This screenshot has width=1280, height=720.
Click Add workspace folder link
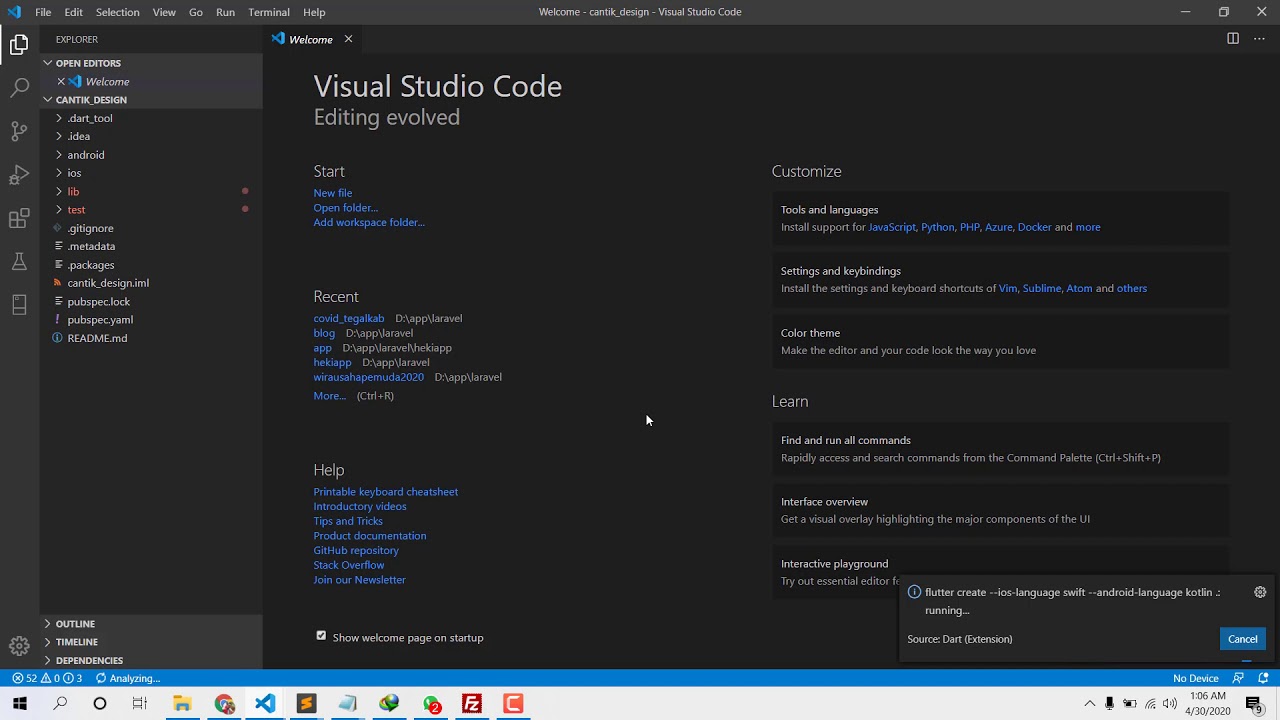(x=369, y=222)
